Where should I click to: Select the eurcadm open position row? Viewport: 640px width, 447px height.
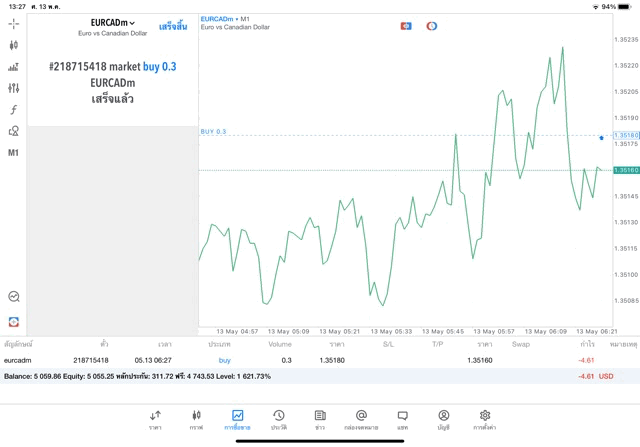pos(300,359)
